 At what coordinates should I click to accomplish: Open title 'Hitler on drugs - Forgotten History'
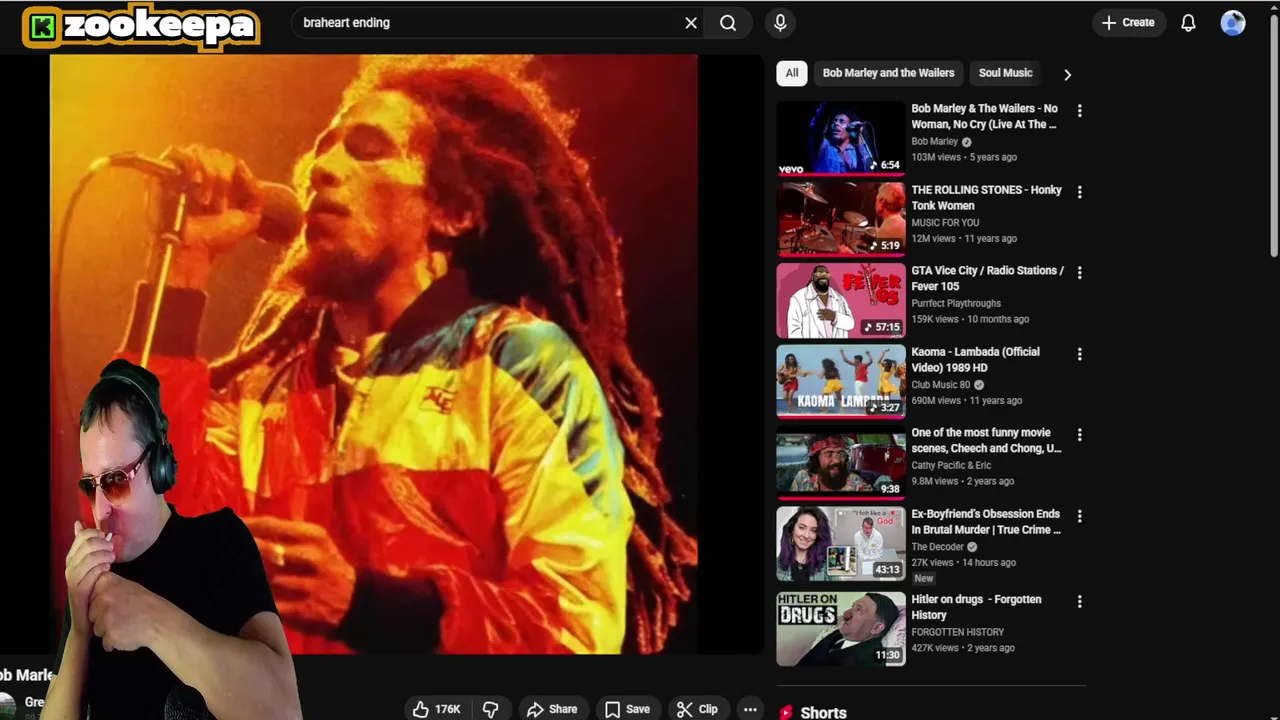[x=977, y=607]
